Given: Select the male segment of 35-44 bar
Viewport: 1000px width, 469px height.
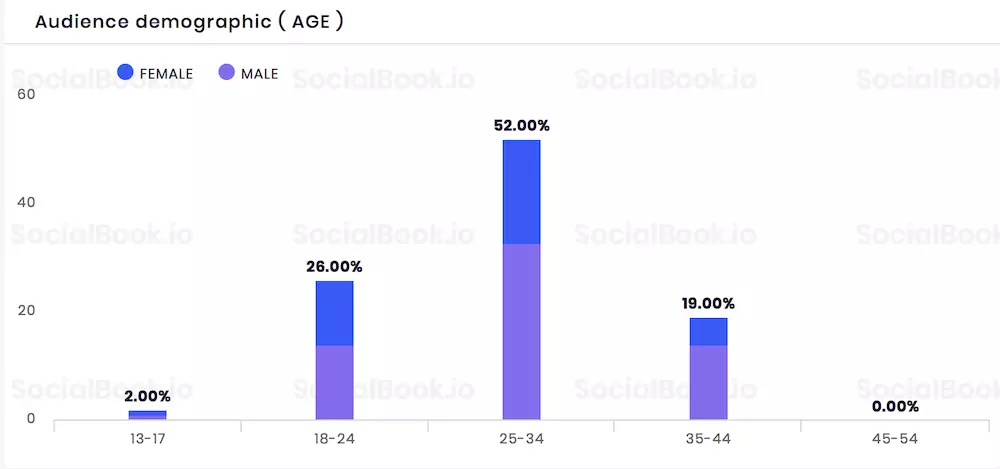Looking at the screenshot, I should [708, 383].
